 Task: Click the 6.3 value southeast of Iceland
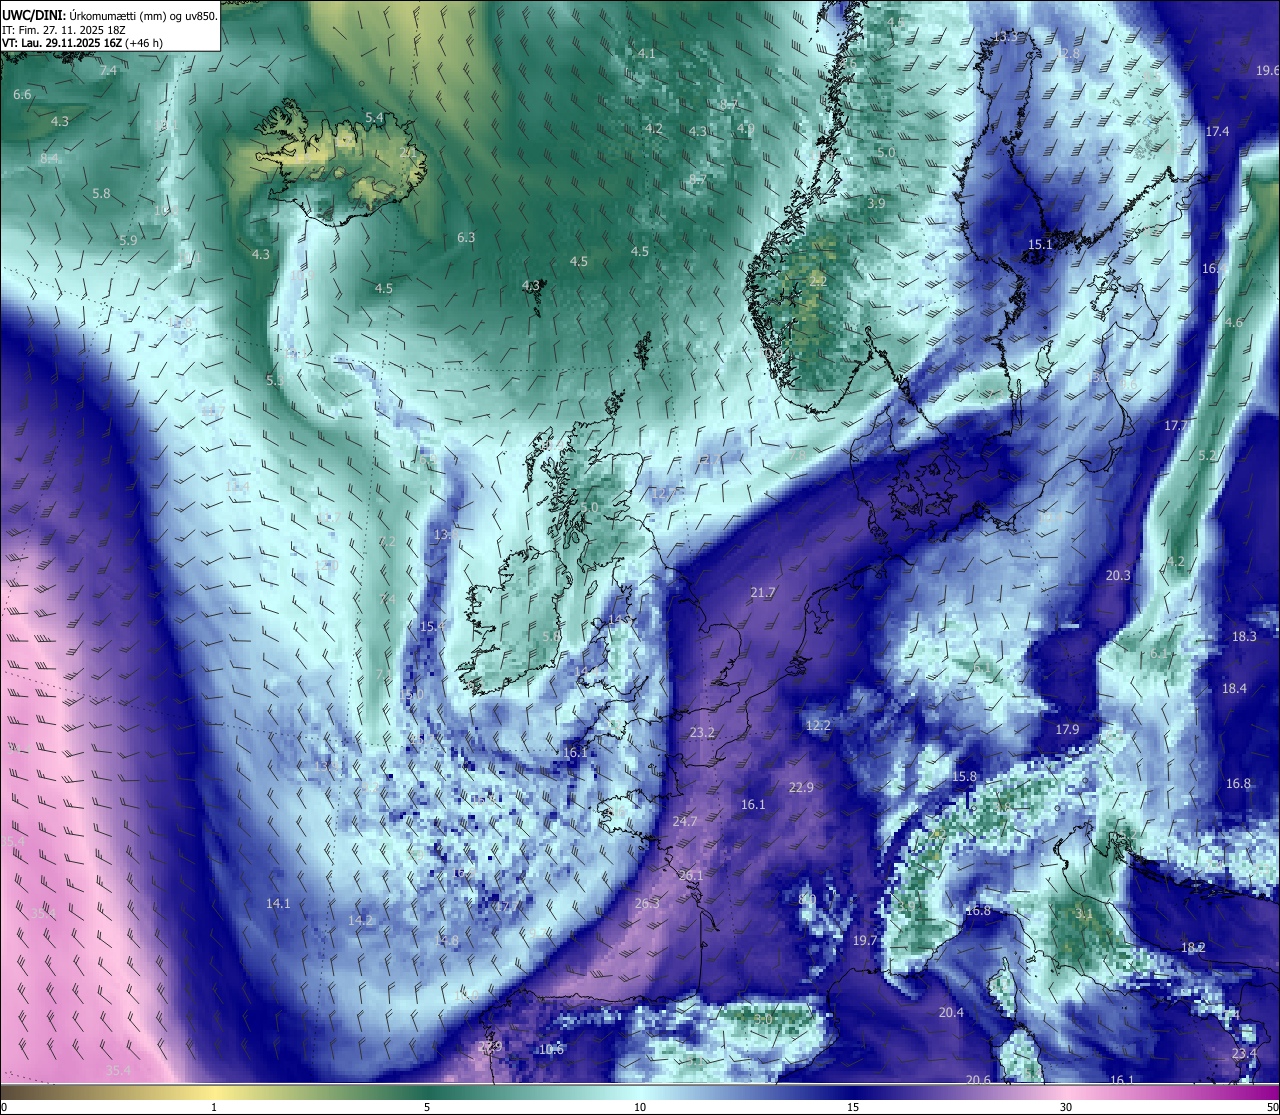pyautogui.click(x=466, y=238)
